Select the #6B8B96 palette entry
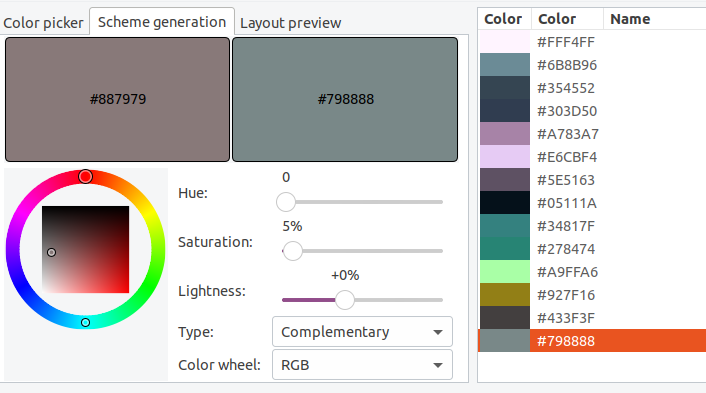The height and width of the screenshot is (393, 706). tap(592, 65)
